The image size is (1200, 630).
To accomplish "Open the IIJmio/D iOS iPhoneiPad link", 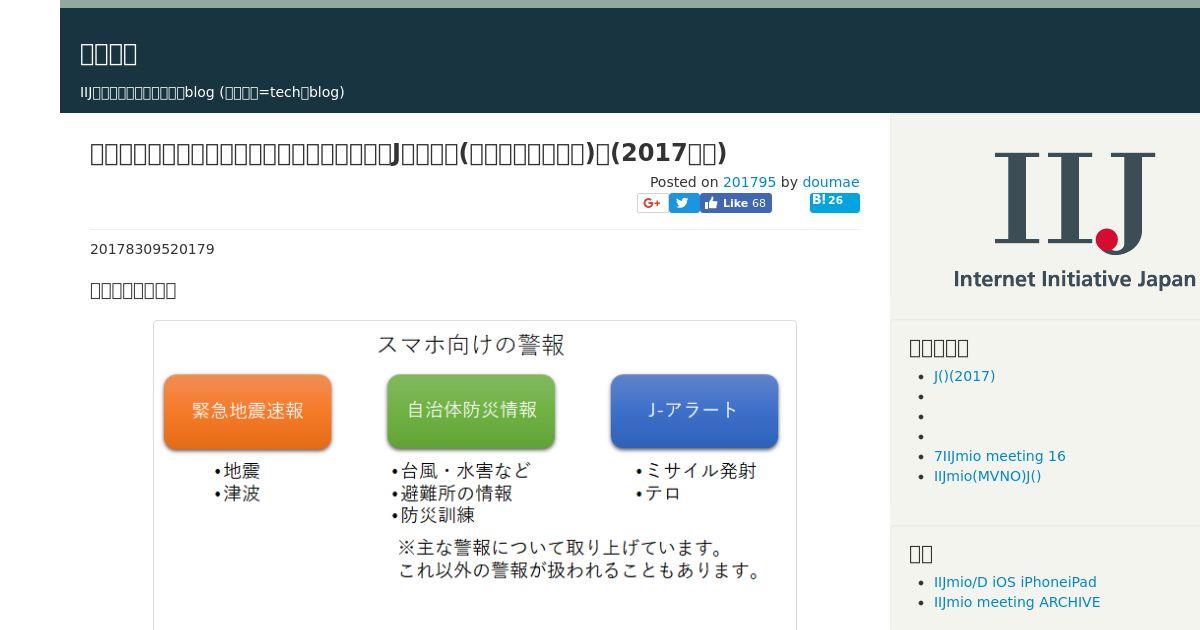I will click(x=1015, y=582).
